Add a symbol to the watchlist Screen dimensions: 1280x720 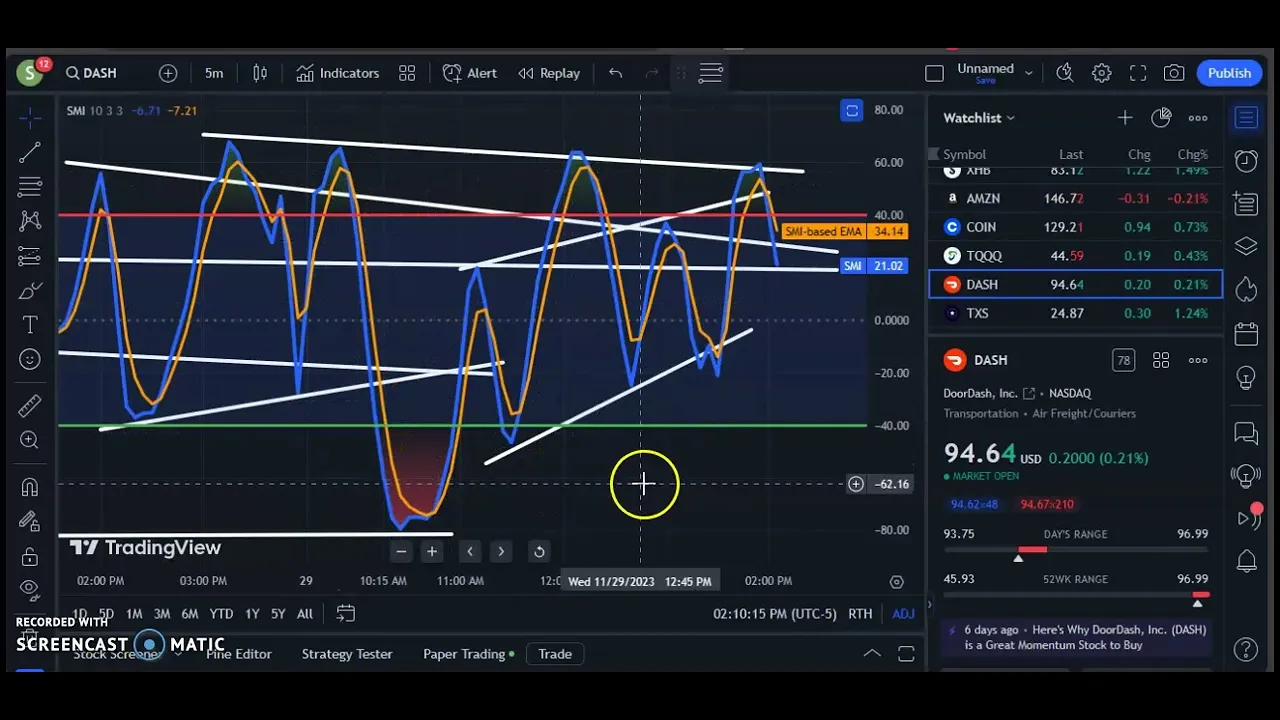pyautogui.click(x=1125, y=118)
